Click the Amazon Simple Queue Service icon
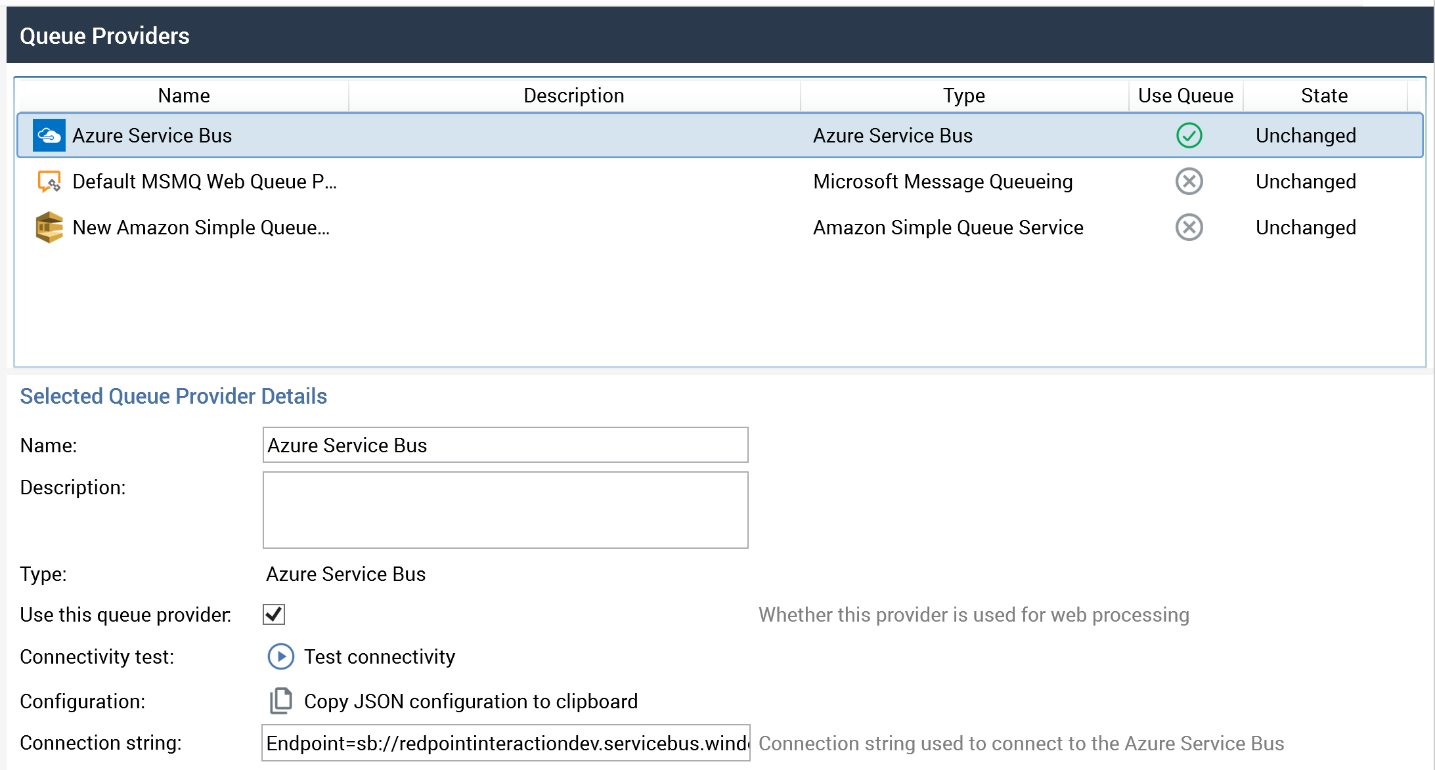The height and width of the screenshot is (770, 1435). tap(48, 228)
